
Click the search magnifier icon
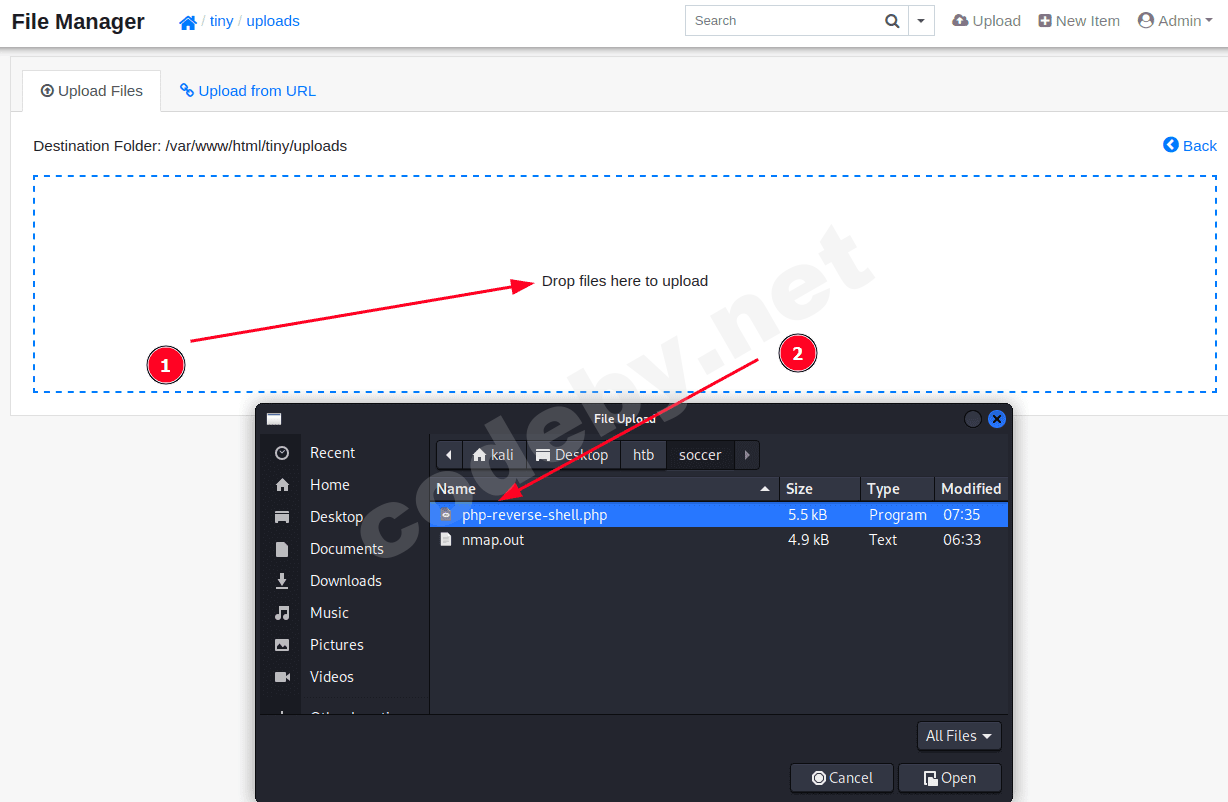892,21
